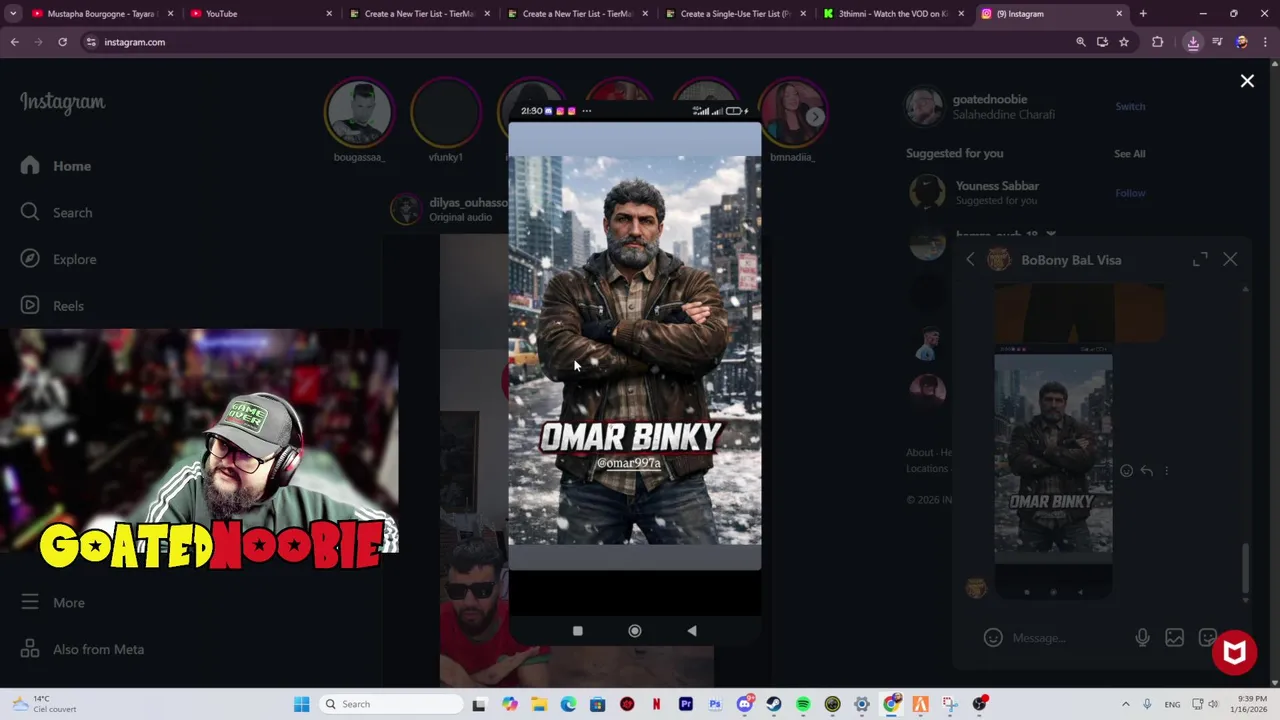Click the phone home circle button
1280x720 pixels.
(634, 631)
